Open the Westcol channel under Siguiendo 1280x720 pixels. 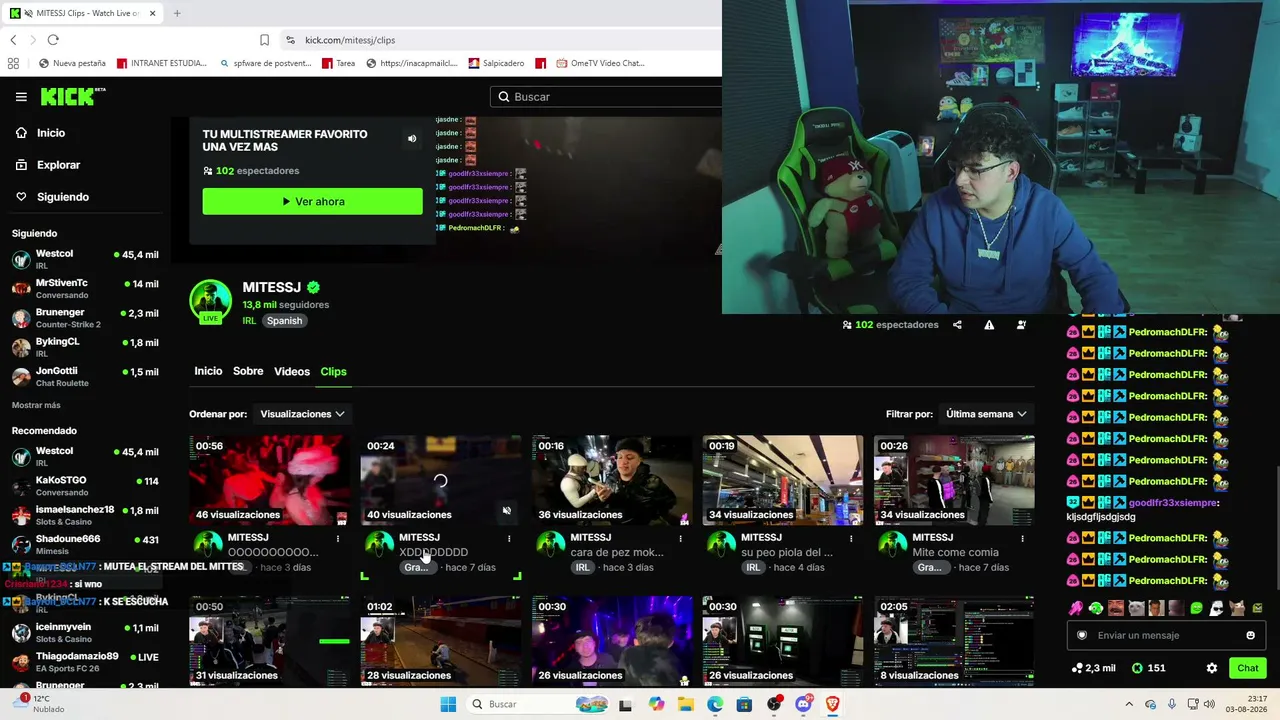tap(85, 259)
